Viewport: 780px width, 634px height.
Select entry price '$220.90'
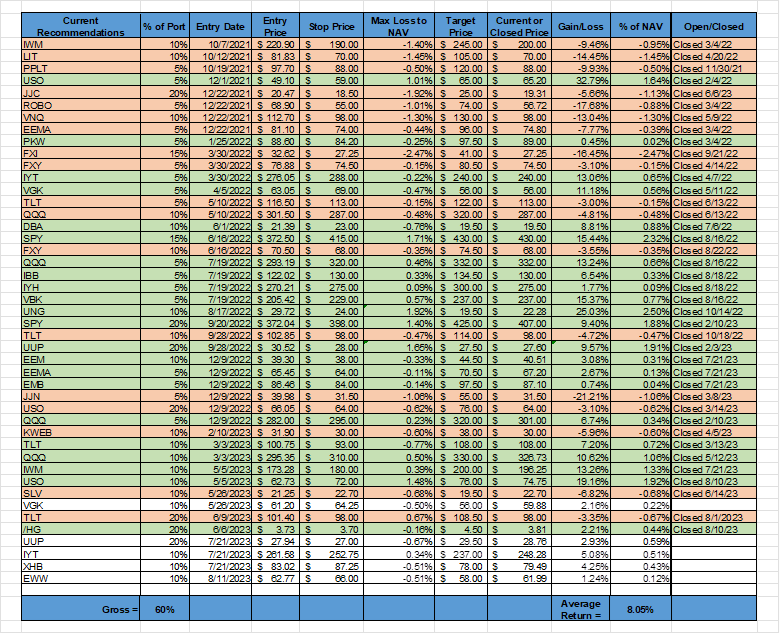pyautogui.click(x=276, y=44)
